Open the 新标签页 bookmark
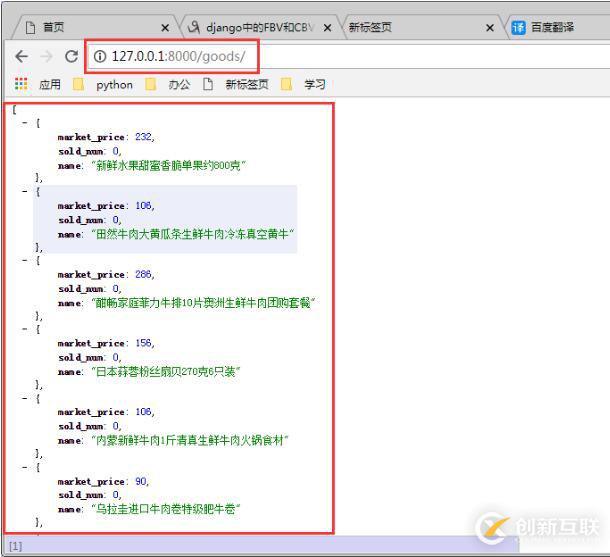 click(x=236, y=84)
